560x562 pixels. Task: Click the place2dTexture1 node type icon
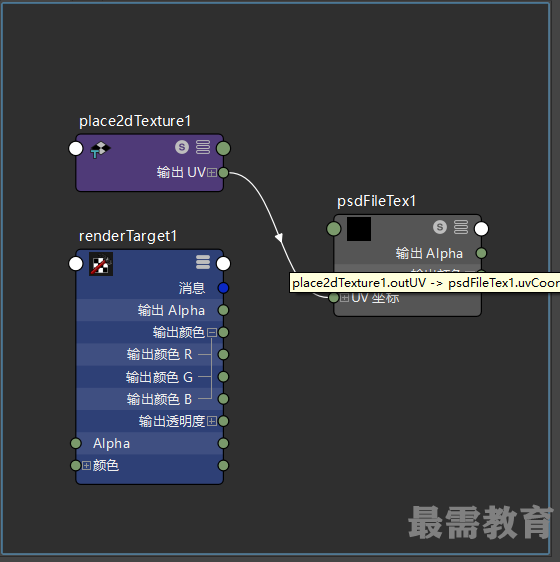click(100, 150)
